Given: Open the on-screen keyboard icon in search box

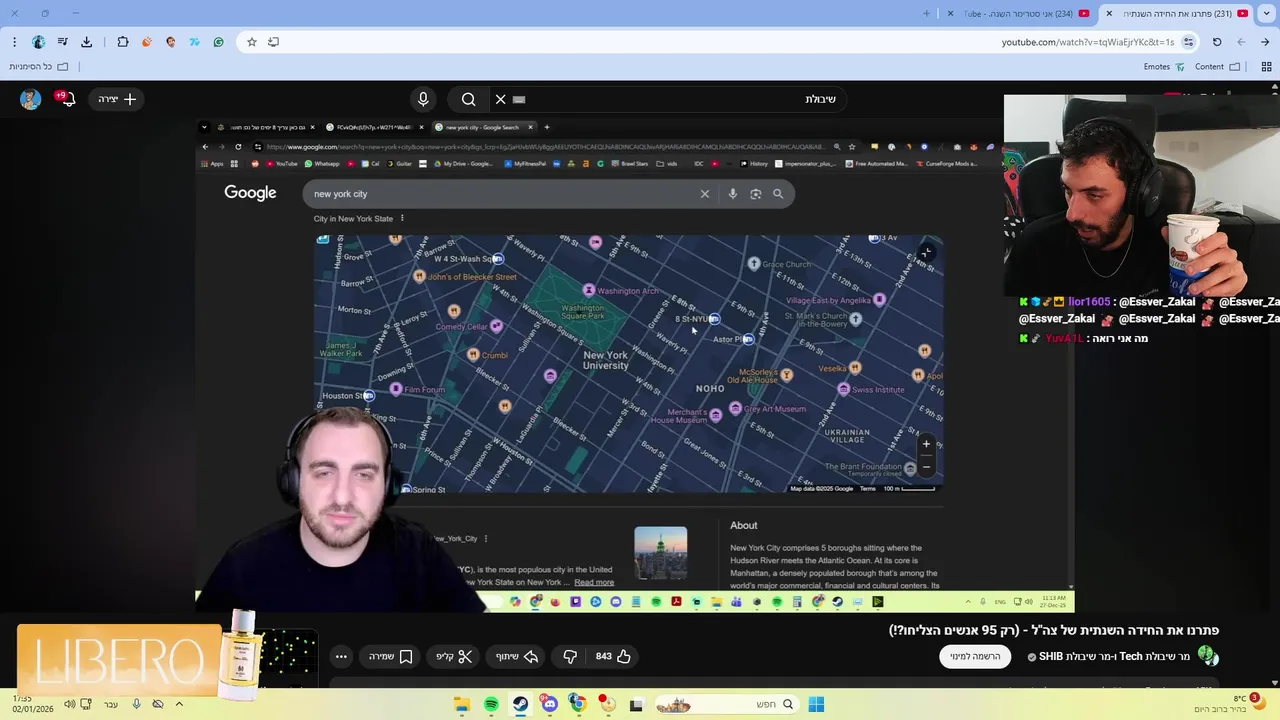Looking at the screenshot, I should [x=519, y=99].
